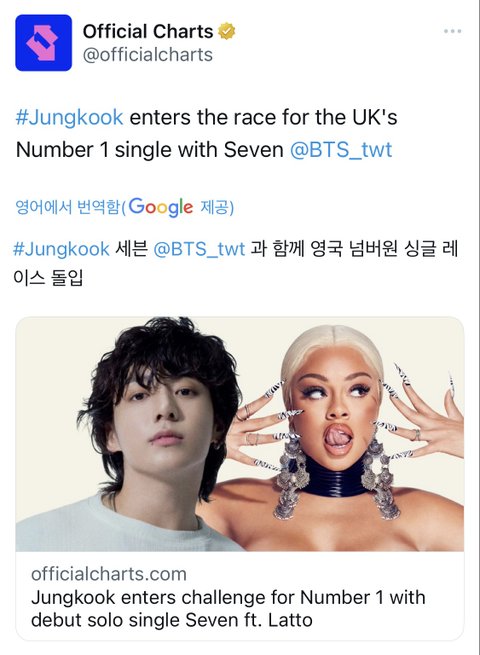
Task: Open the Official Charts profile avatar
Action: pyautogui.click(x=43, y=43)
